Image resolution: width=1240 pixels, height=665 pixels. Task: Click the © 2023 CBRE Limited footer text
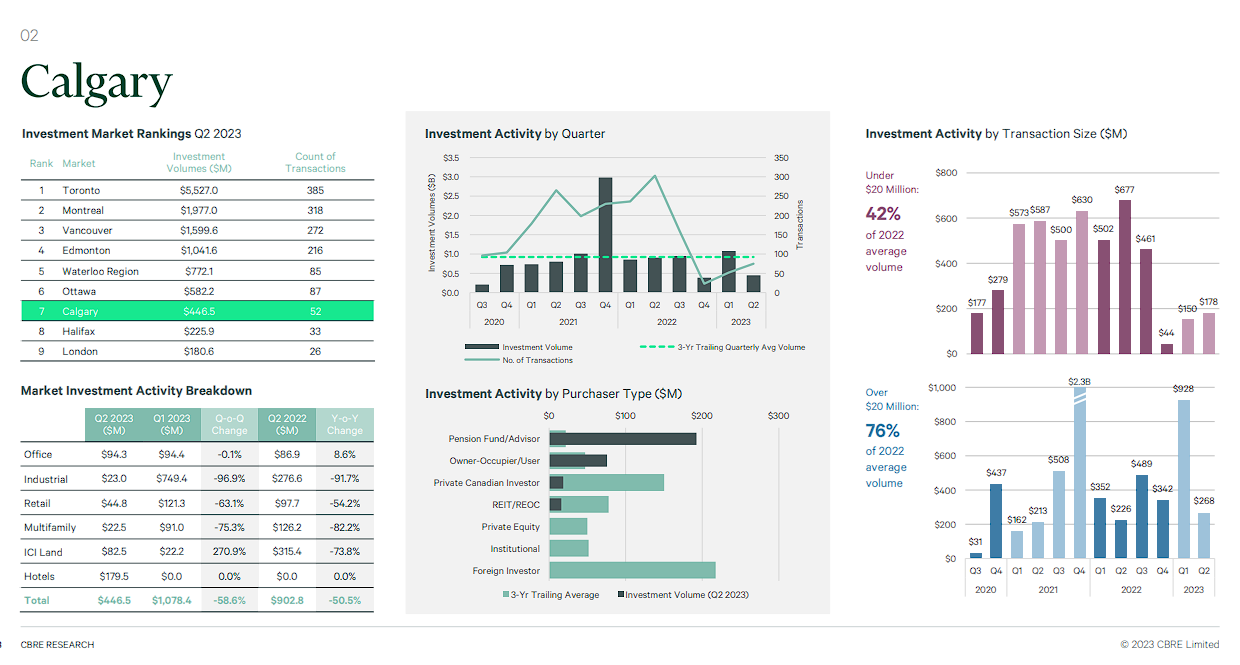pyautogui.click(x=1169, y=645)
